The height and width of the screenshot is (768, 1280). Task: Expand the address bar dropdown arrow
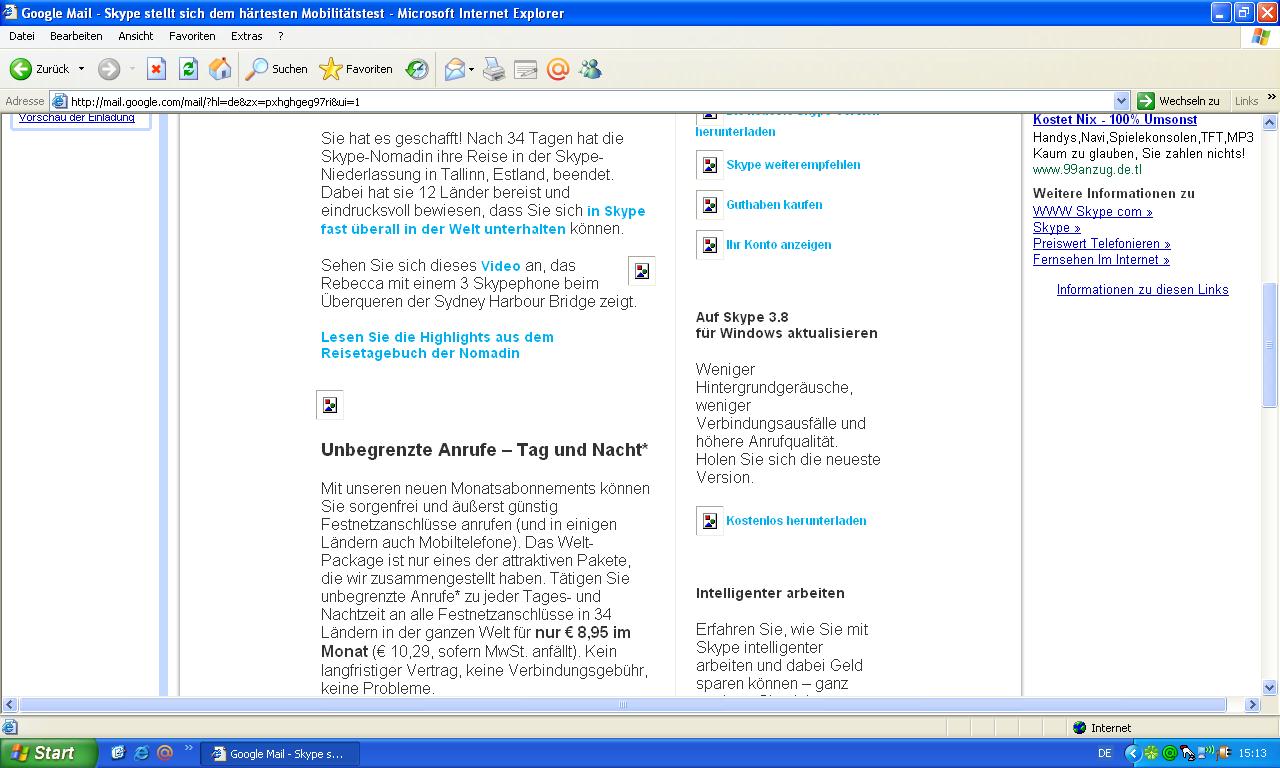point(1122,101)
